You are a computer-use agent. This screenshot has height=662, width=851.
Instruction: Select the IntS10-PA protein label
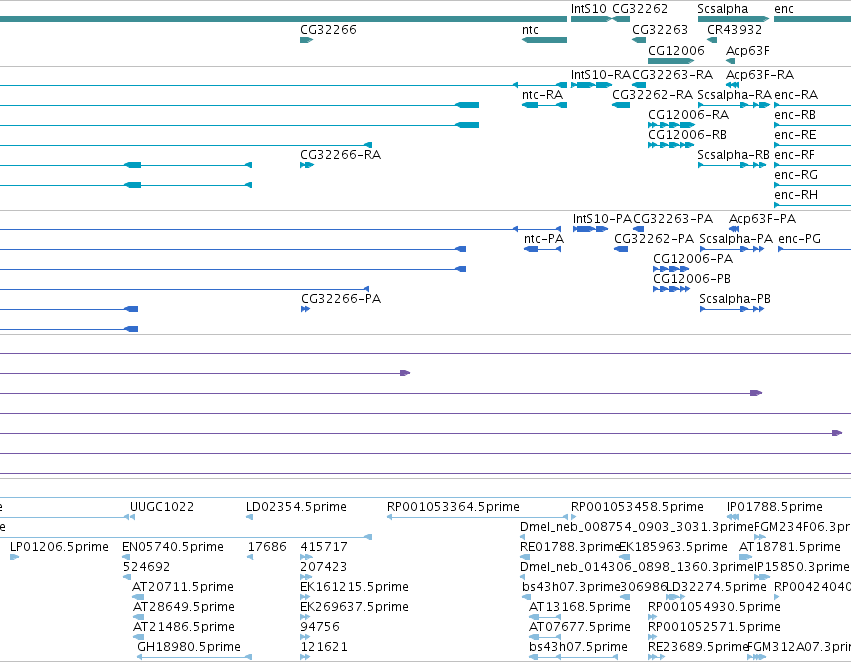pos(602,219)
